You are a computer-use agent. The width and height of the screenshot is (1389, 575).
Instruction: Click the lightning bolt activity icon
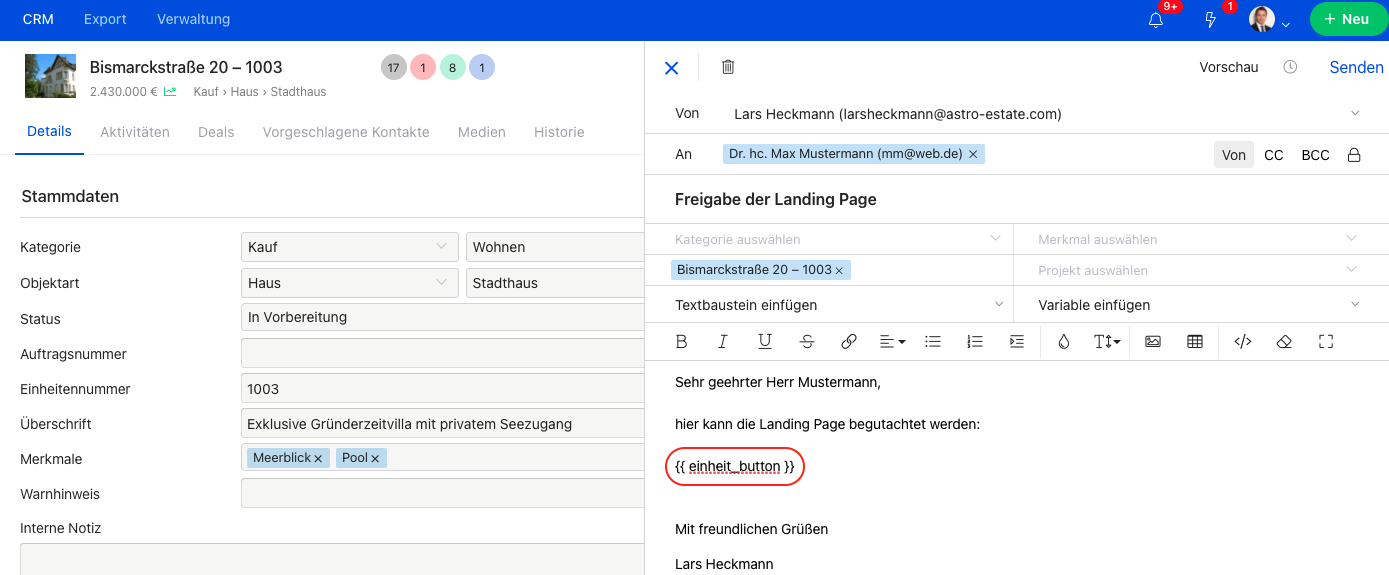pyautogui.click(x=1211, y=20)
